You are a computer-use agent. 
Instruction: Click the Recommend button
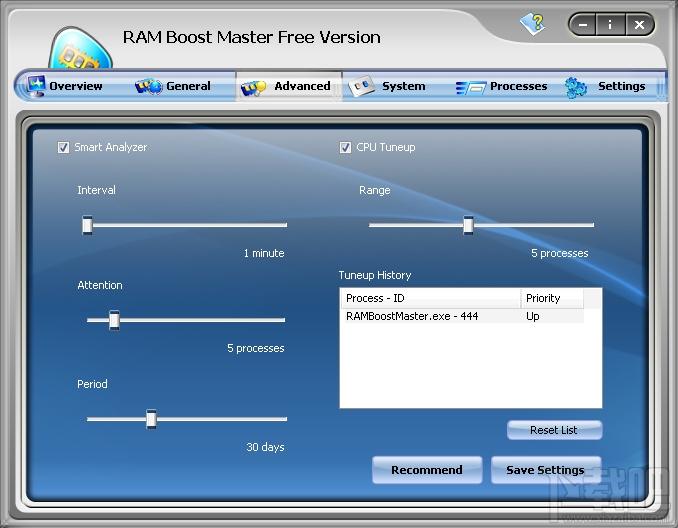click(427, 470)
